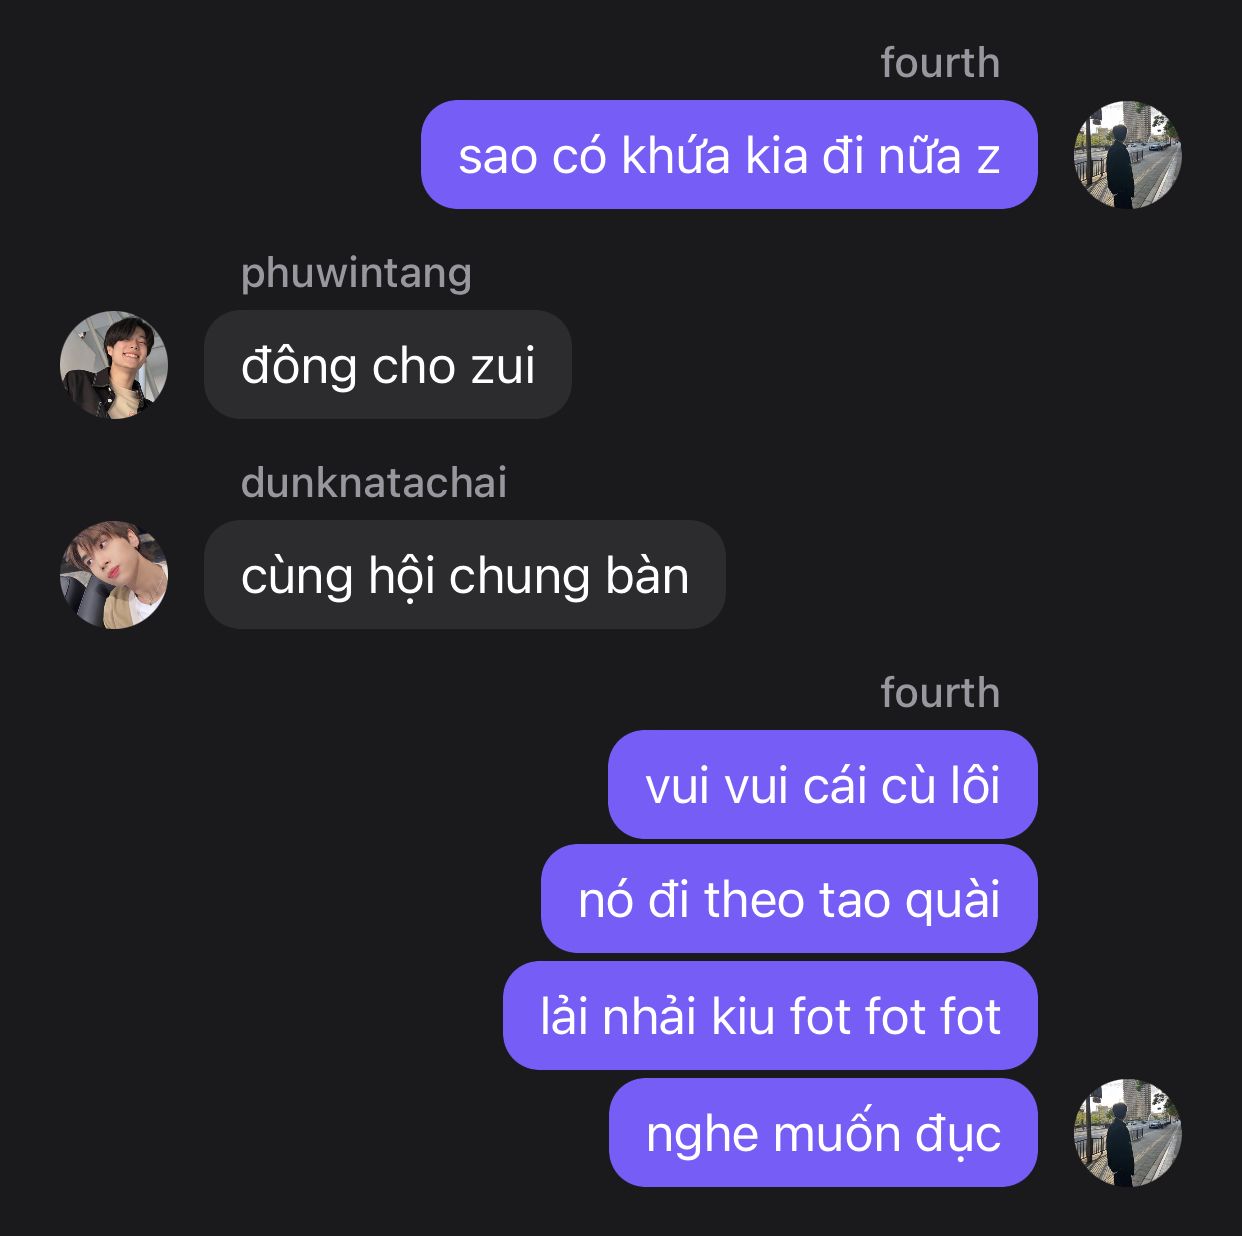Viewport: 1242px width, 1236px height.
Task: Click the gray bubble sent by dunknatachai
Action: click(465, 575)
